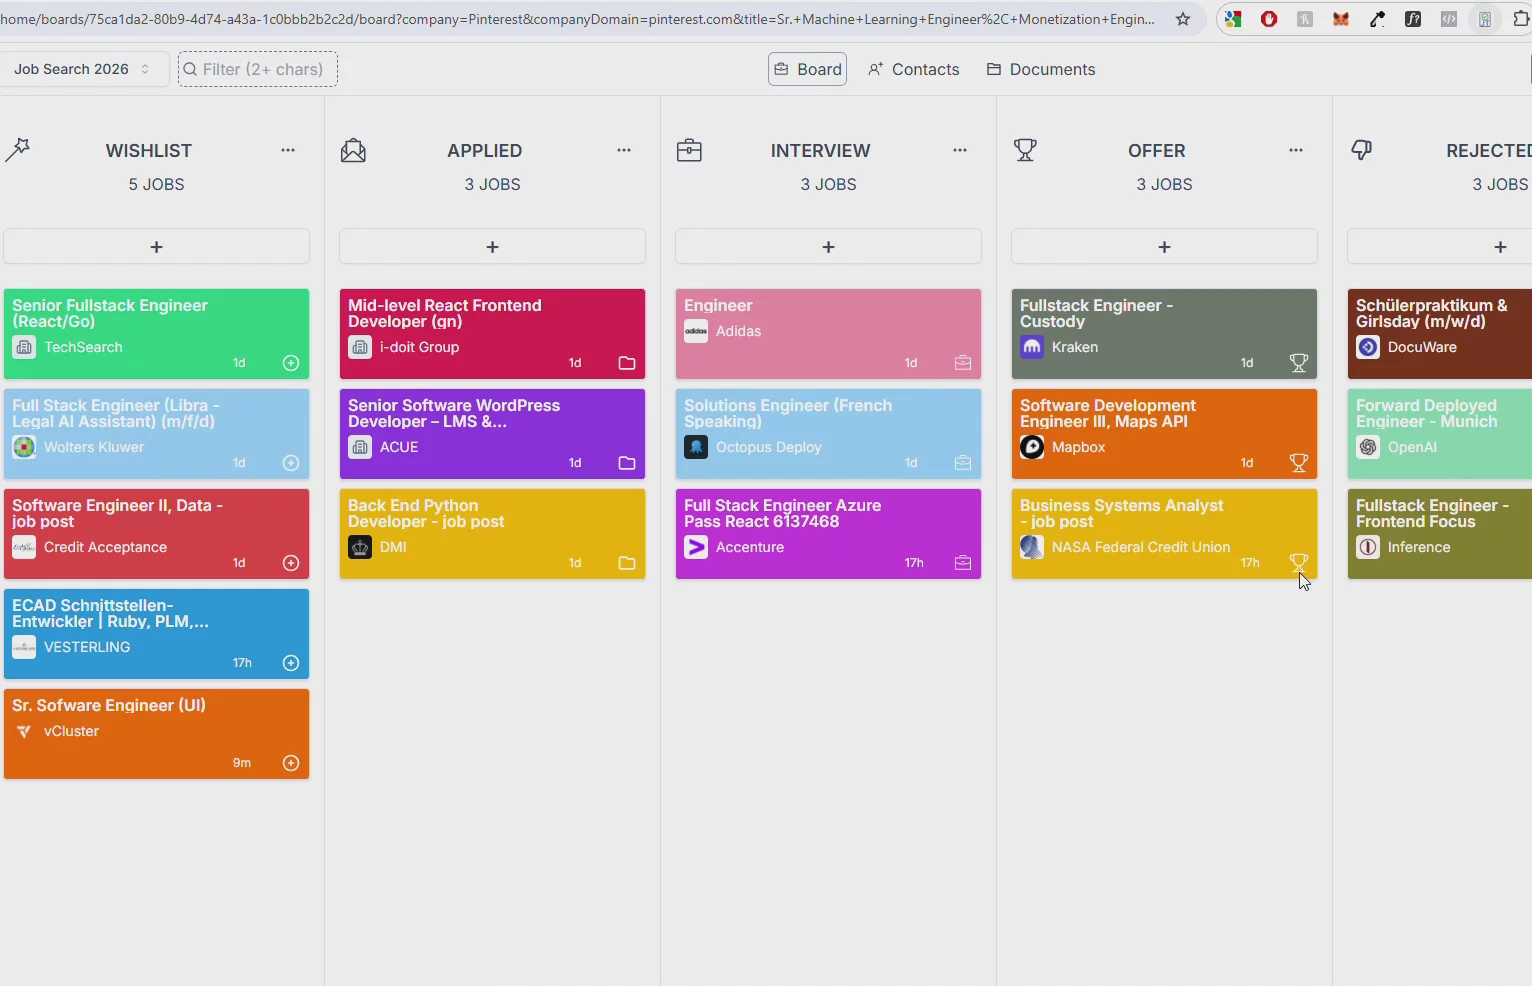Click briefcase icon on Adidas card
Image resolution: width=1532 pixels, height=986 pixels.
963,363
